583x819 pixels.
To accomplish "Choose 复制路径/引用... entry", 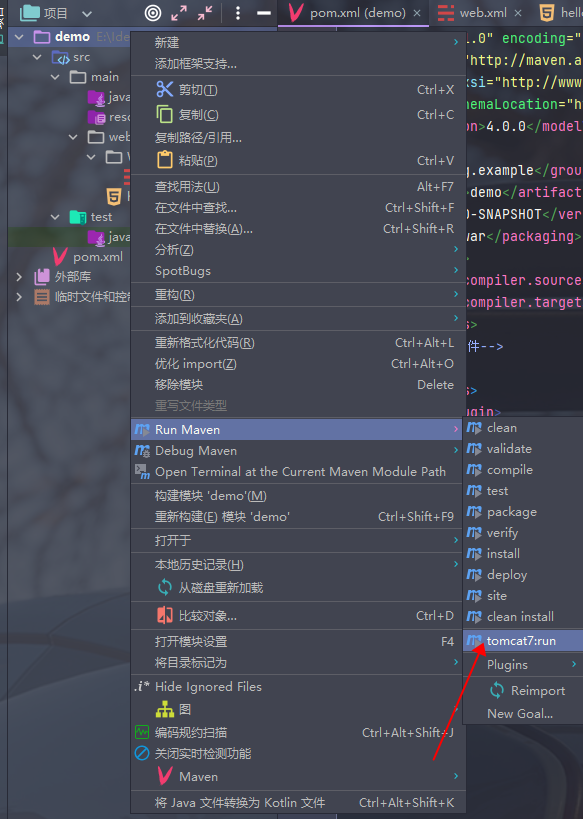I will pyautogui.click(x=298, y=137).
